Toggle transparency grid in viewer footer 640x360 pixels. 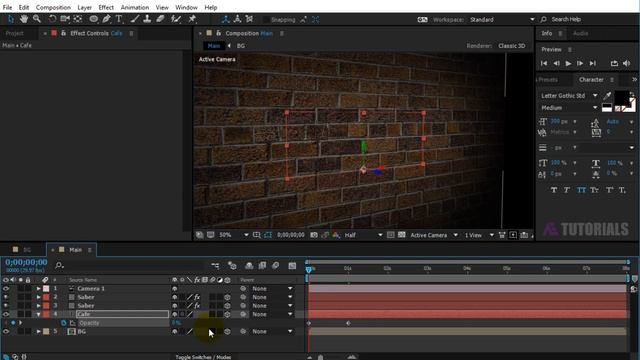402,235
